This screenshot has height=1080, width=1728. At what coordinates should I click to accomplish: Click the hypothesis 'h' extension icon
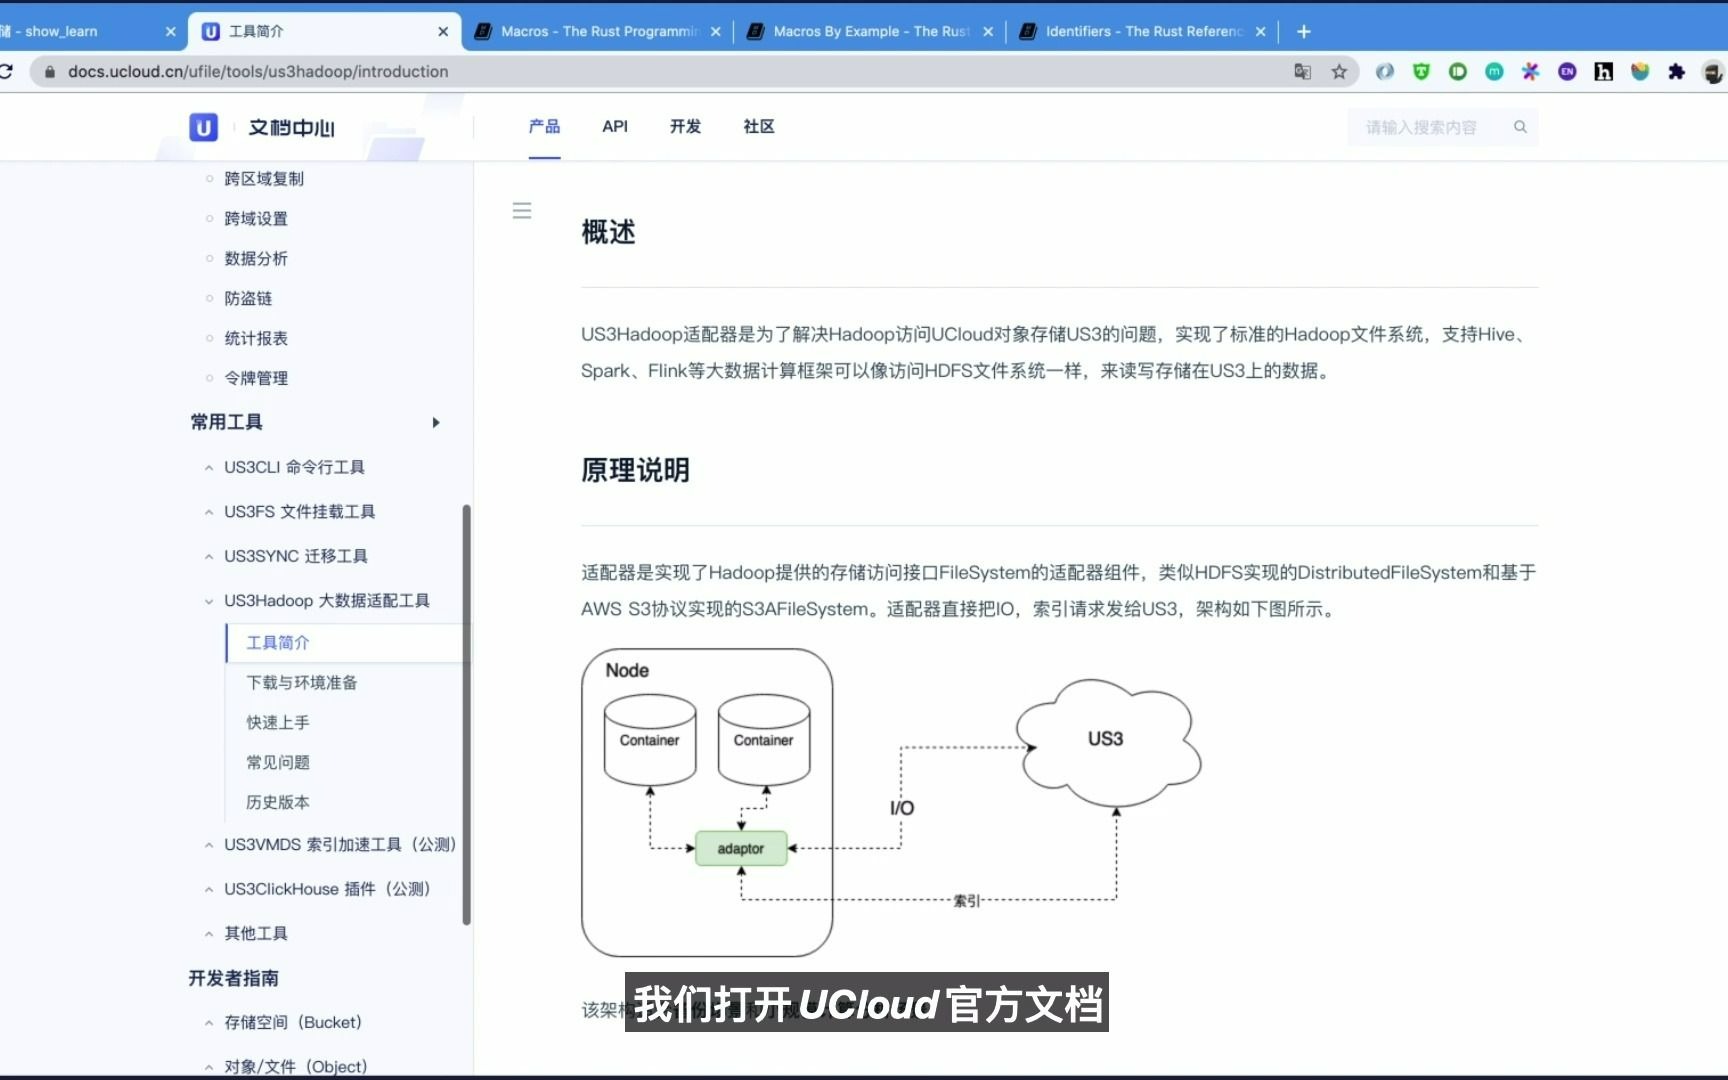1603,72
